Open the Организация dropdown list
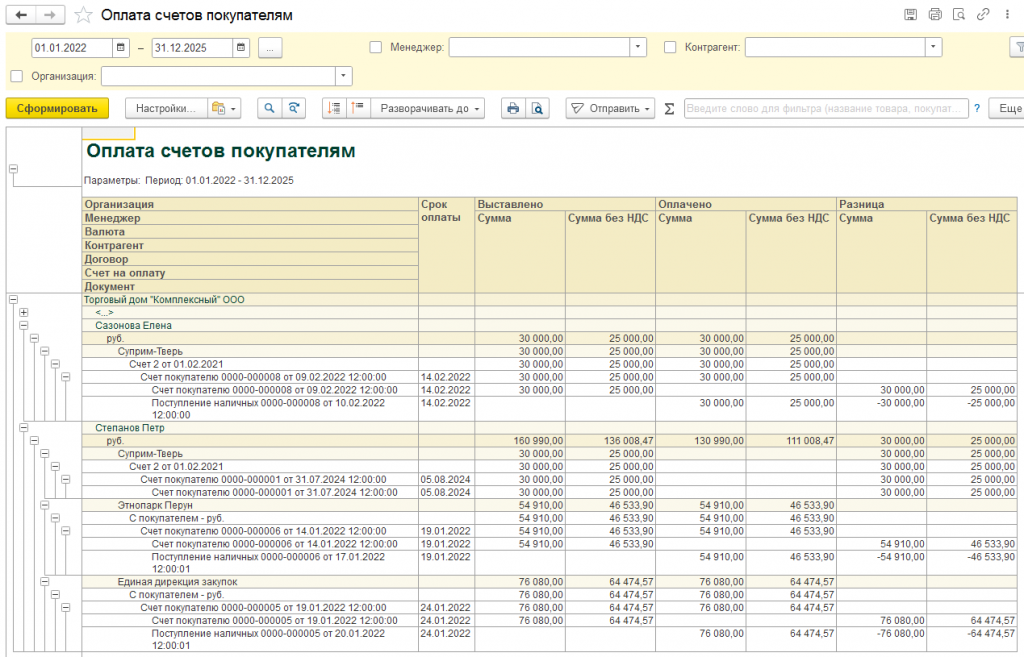Viewport: 1024px width, 657px height. [x=344, y=76]
